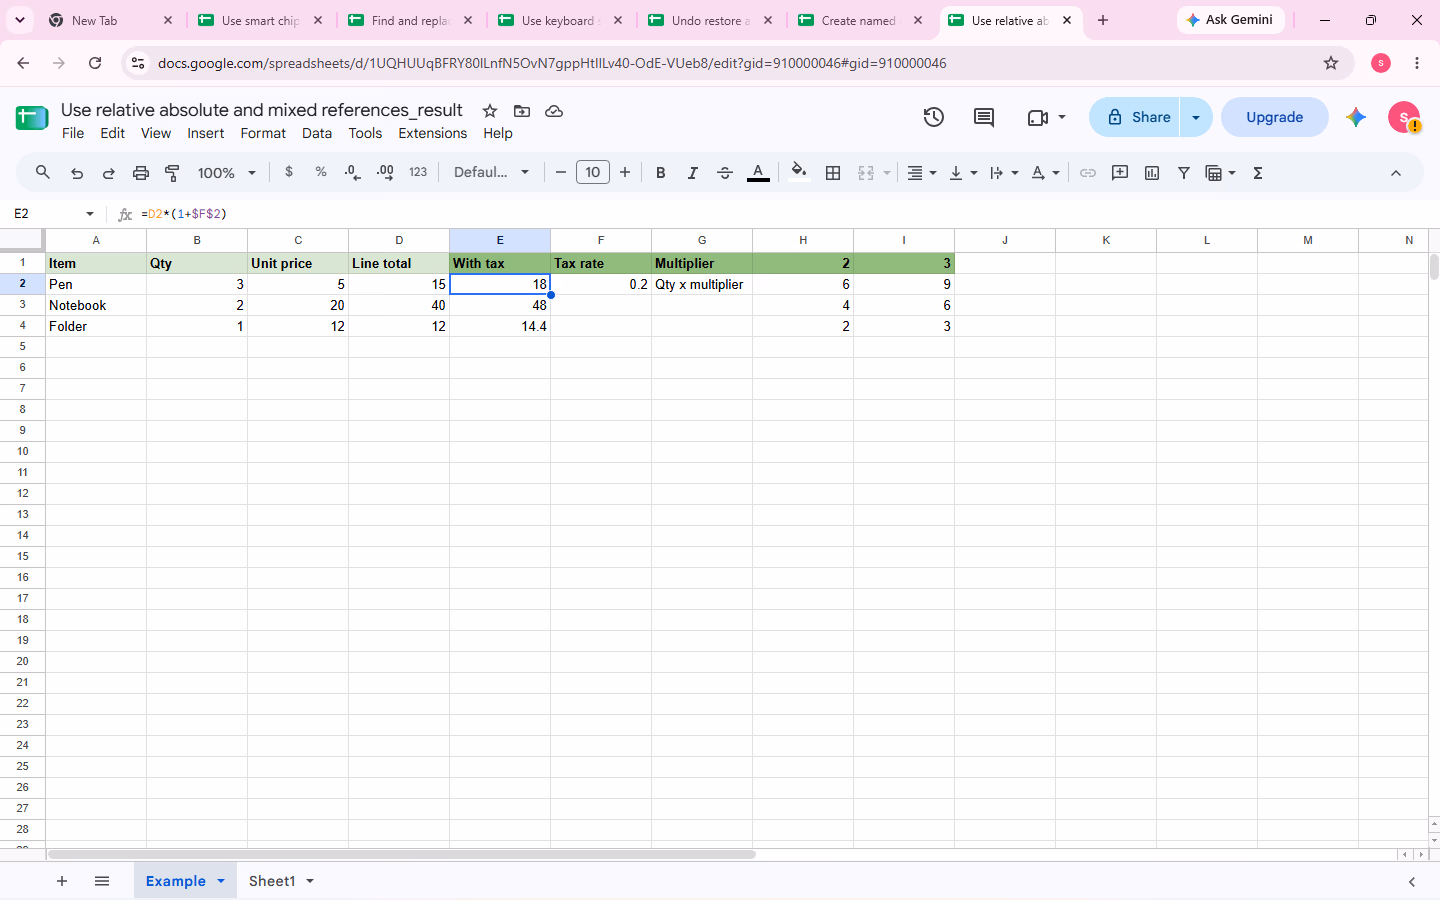
Task: Insert chart toolbar icon
Action: (x=1152, y=173)
